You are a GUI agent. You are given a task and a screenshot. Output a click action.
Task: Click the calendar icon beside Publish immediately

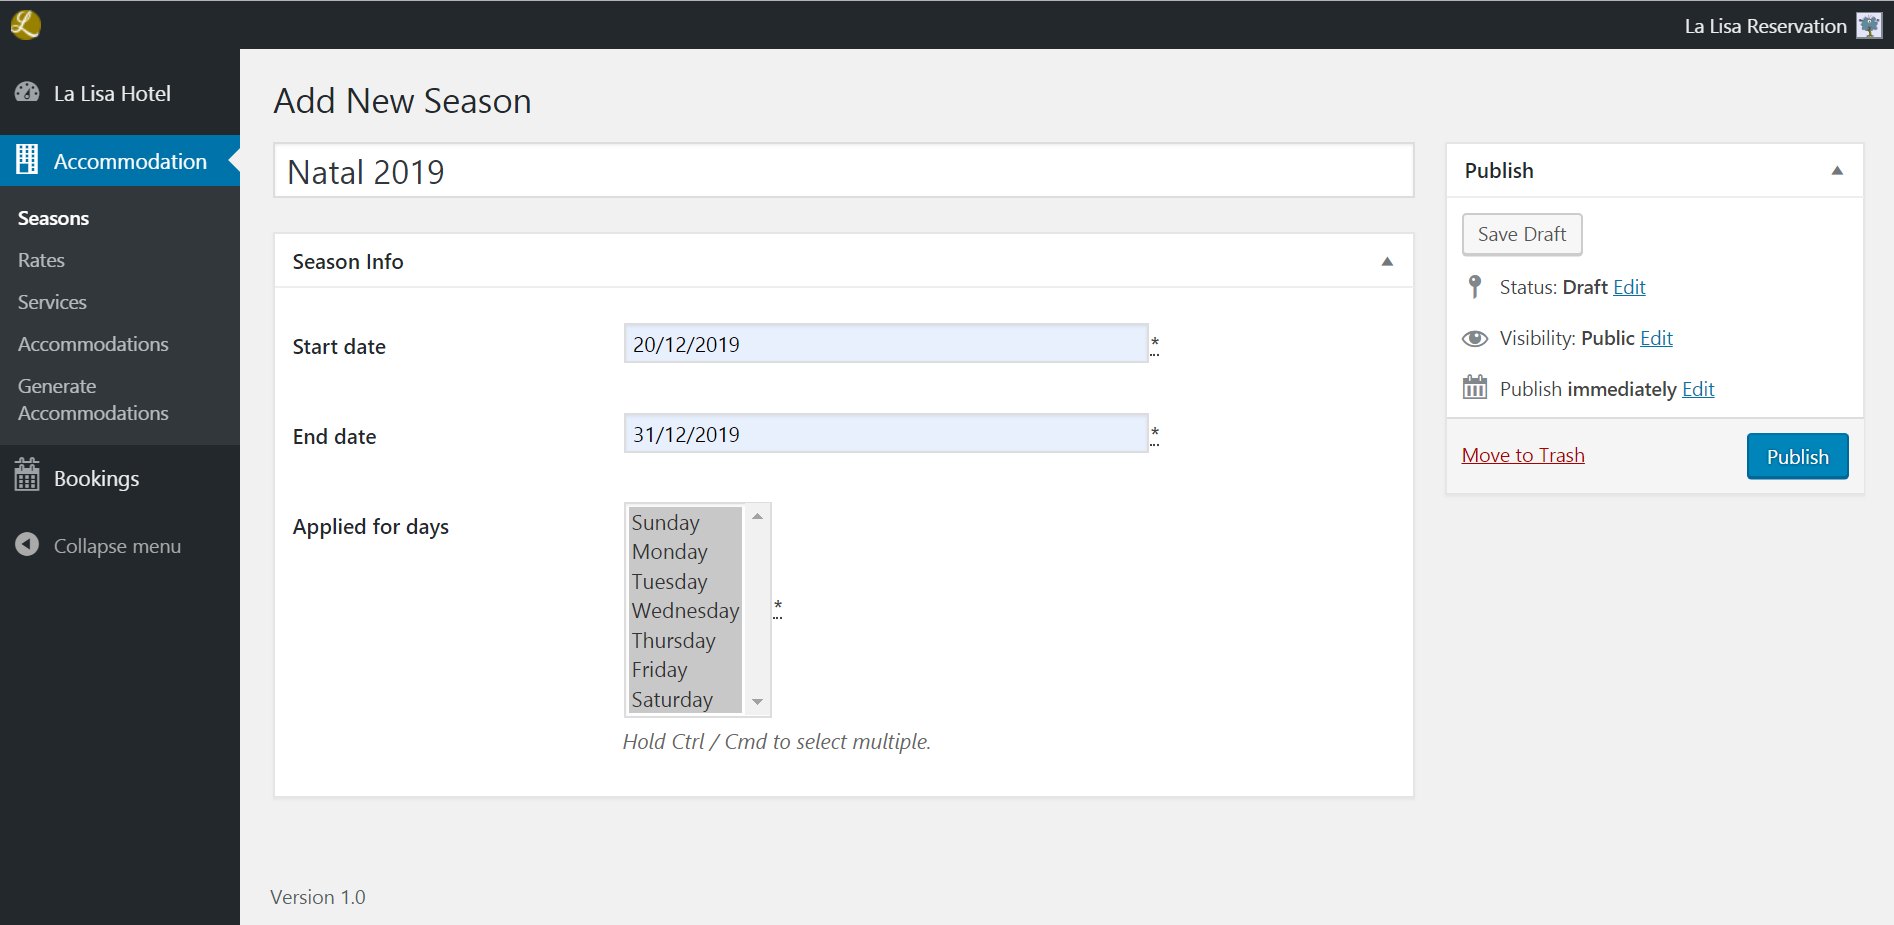[1474, 388]
